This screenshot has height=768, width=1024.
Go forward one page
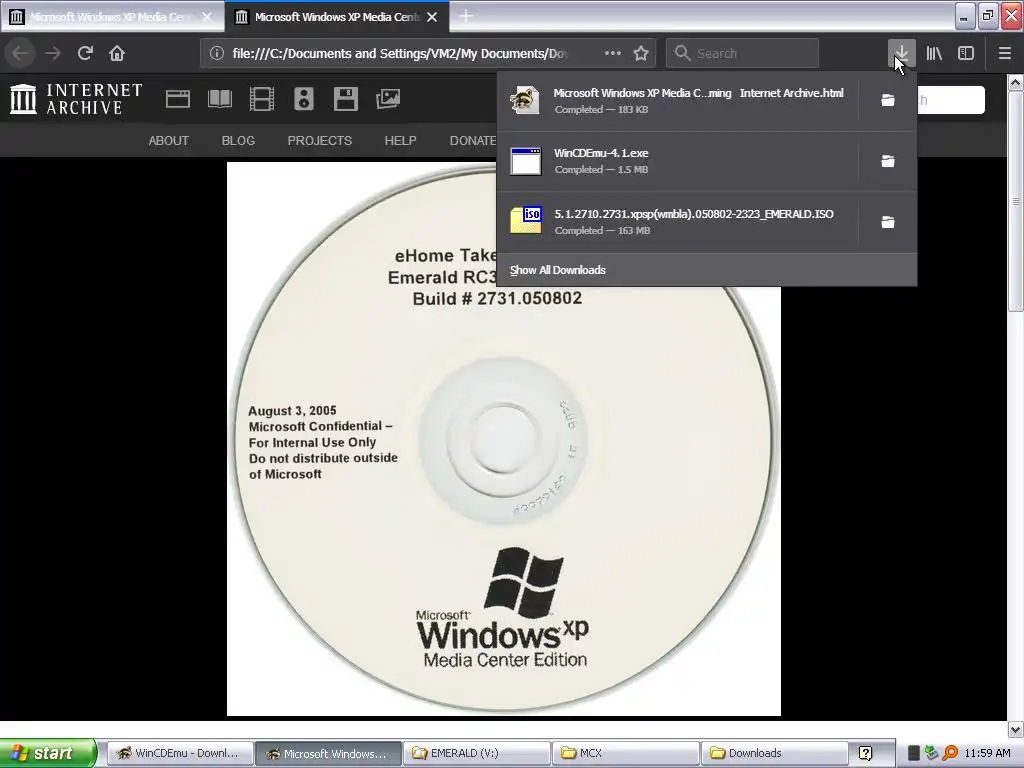tap(53, 53)
